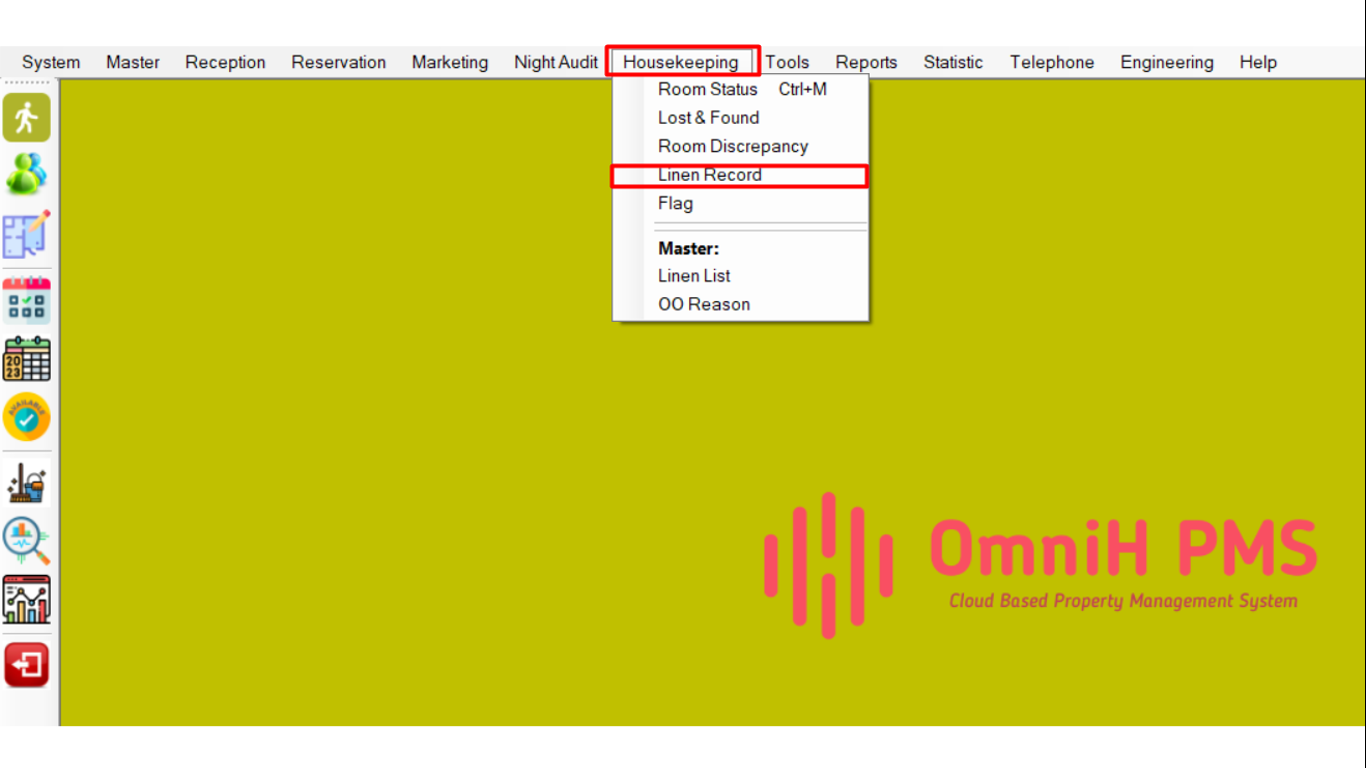1366x768 pixels.
Task: Open the System menu
Action: point(51,62)
